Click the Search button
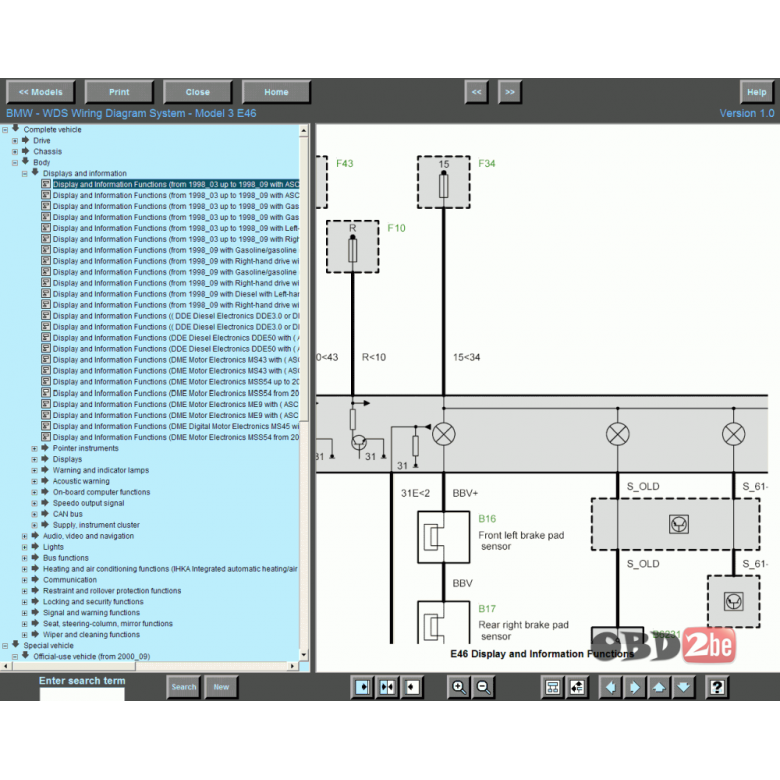 coord(184,687)
